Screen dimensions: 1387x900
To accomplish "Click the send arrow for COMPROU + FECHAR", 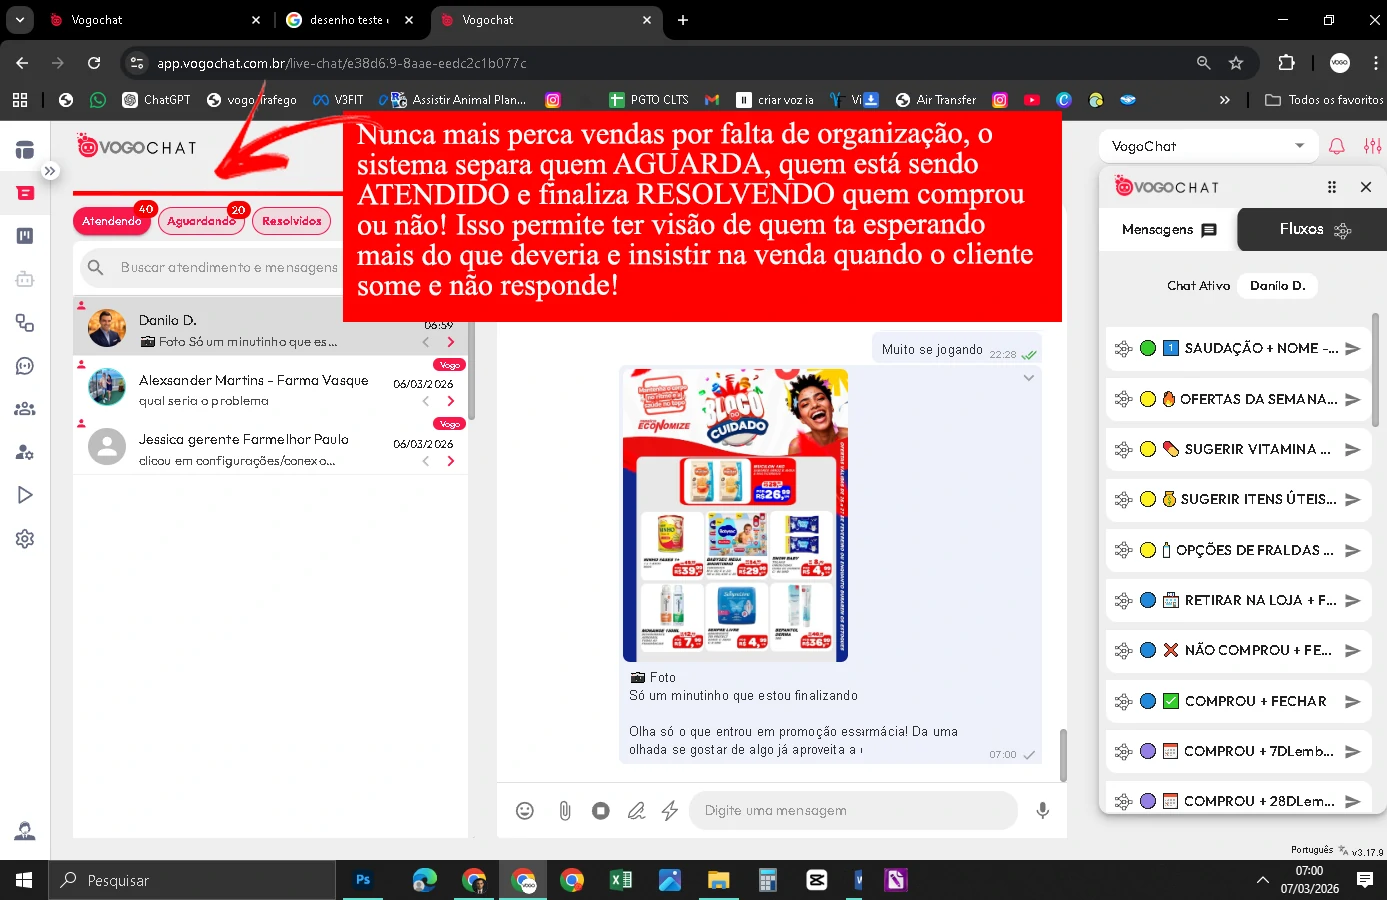I will click(1352, 701).
